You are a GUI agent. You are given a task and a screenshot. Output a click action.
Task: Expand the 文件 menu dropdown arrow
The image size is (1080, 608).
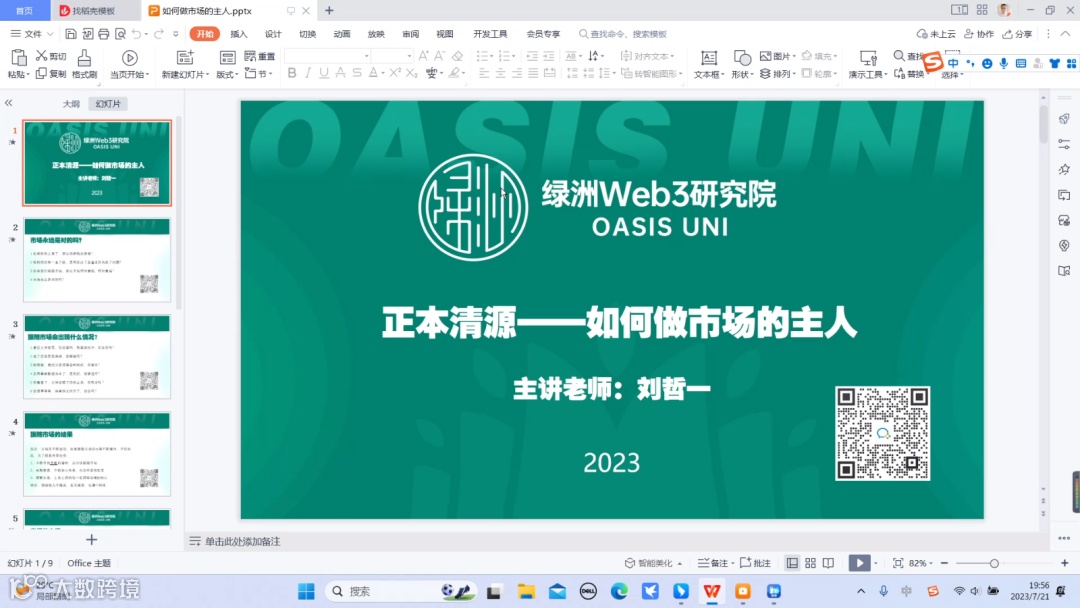coord(50,34)
